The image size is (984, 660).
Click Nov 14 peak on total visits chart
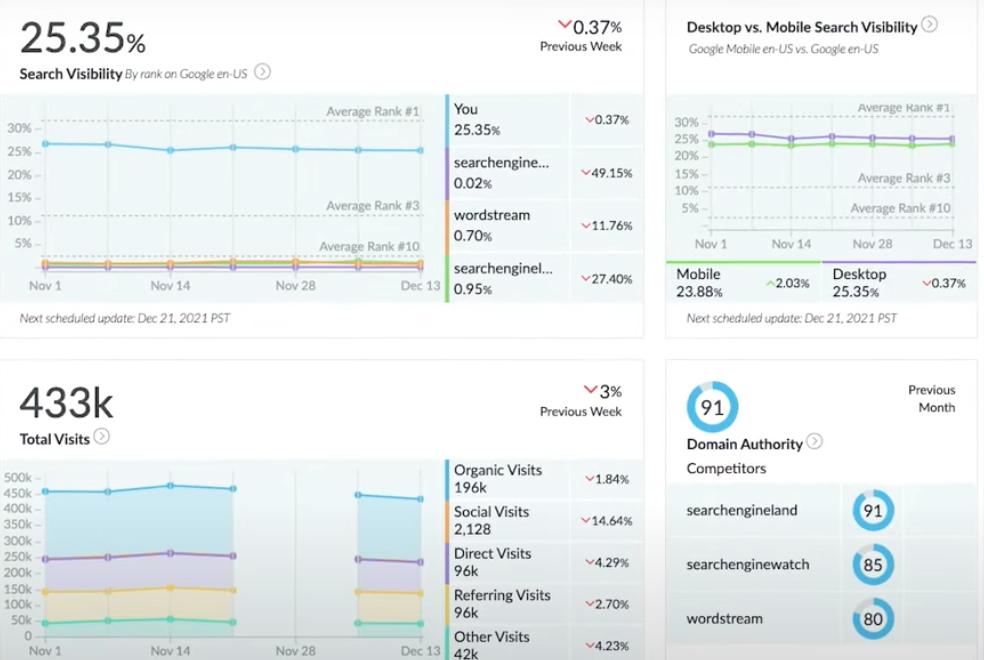tap(170, 486)
